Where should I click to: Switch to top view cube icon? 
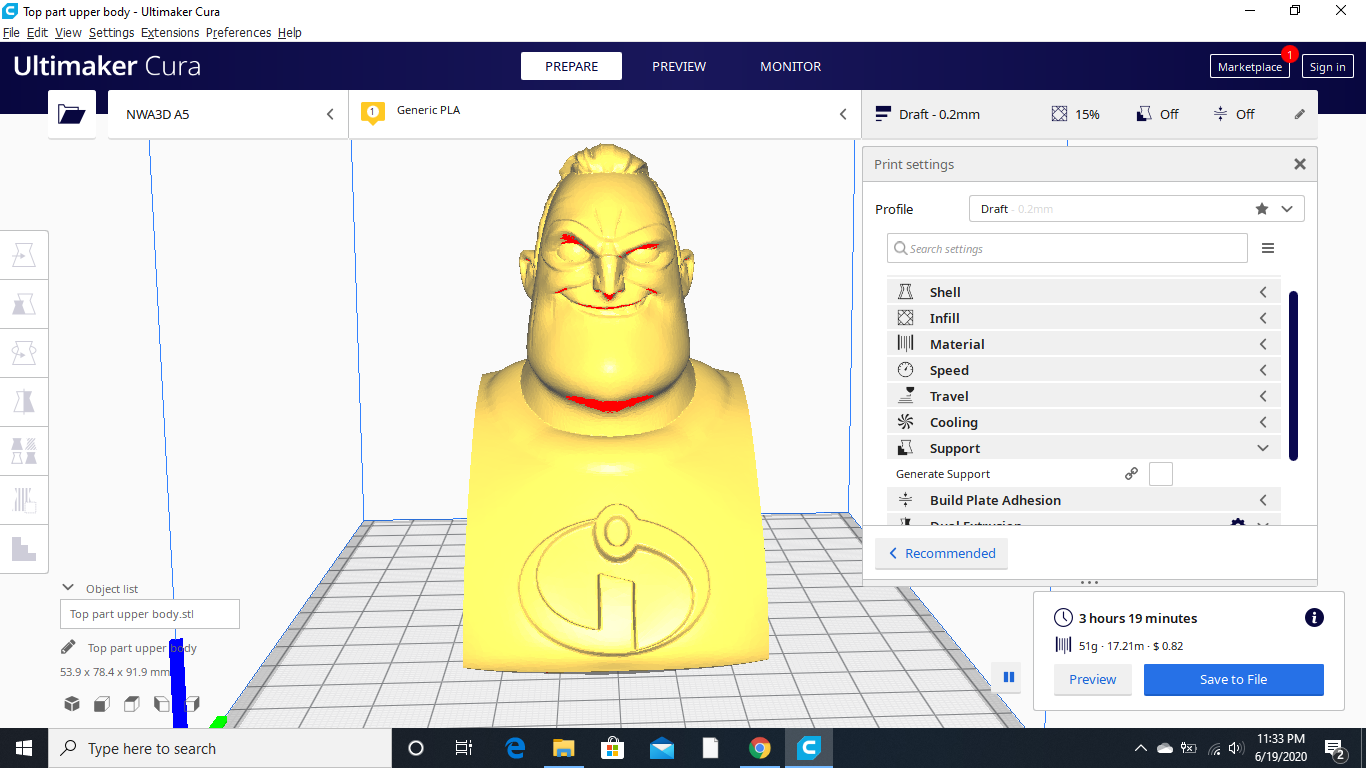point(132,704)
